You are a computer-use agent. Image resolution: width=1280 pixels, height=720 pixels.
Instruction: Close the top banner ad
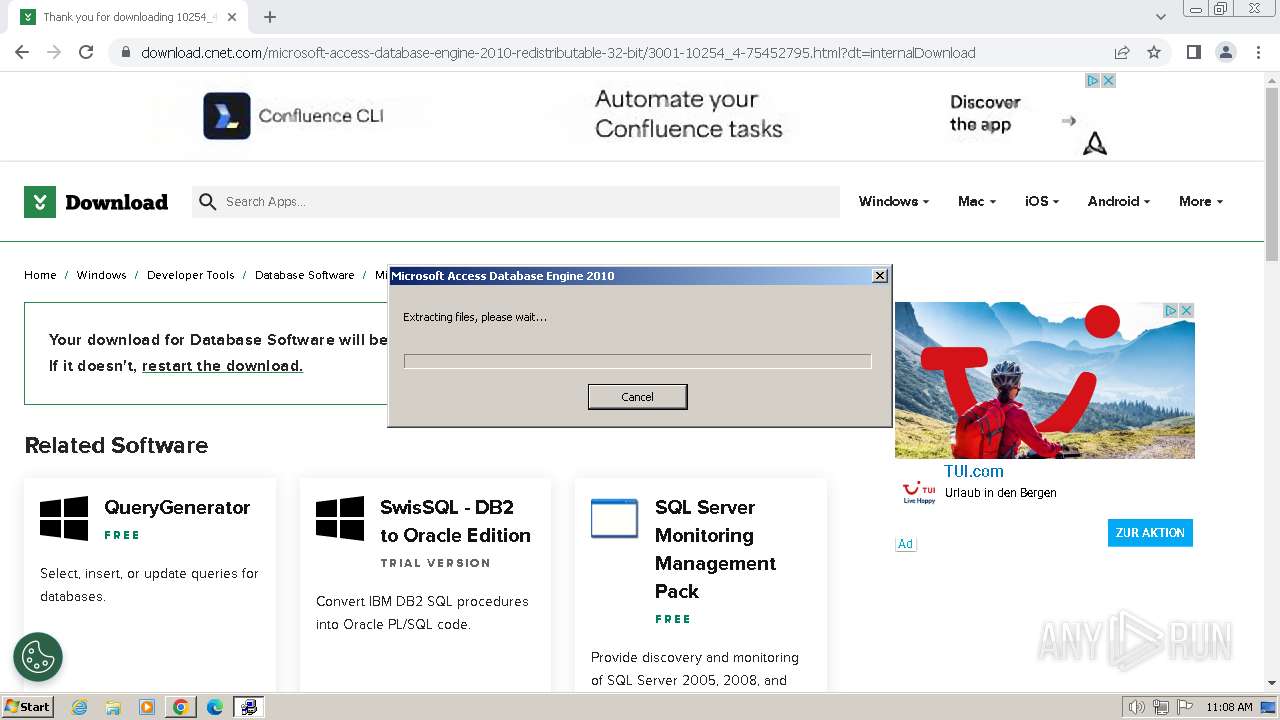[1108, 81]
